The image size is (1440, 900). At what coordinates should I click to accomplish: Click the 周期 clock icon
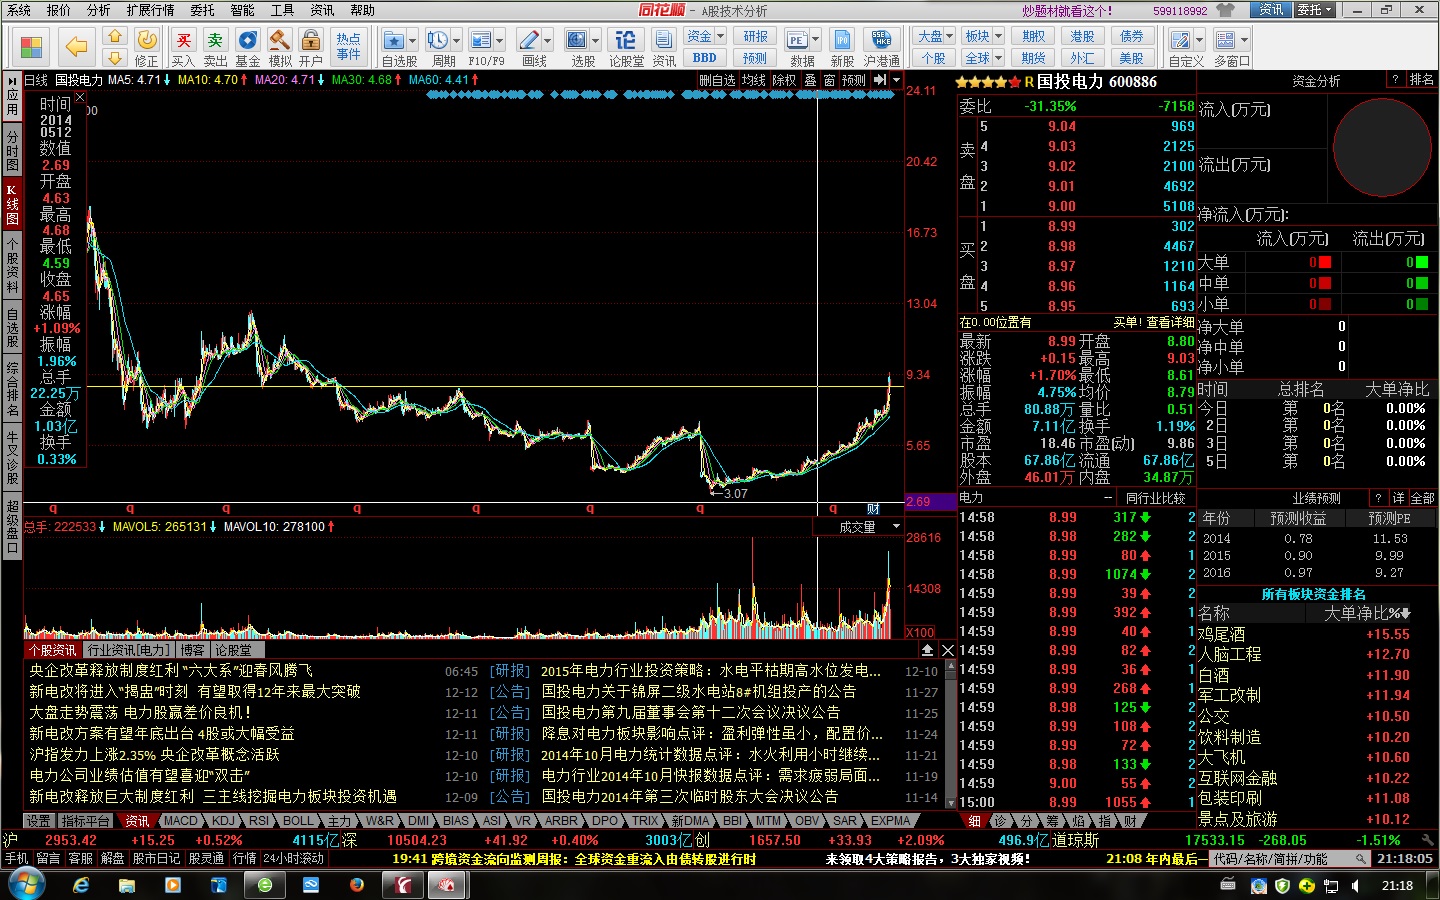click(437, 40)
